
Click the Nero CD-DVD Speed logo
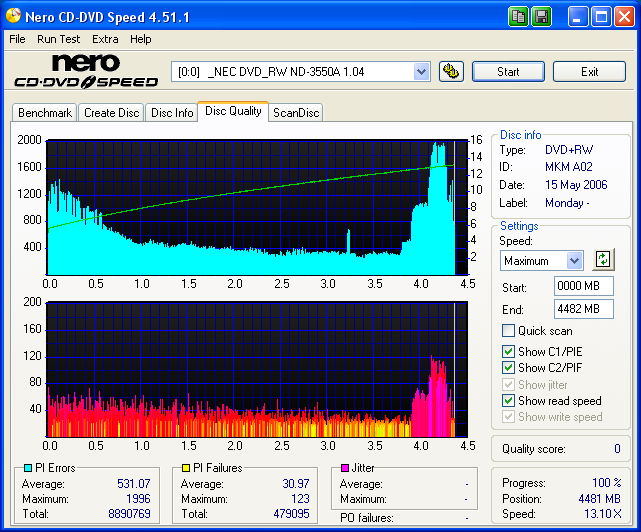click(85, 72)
